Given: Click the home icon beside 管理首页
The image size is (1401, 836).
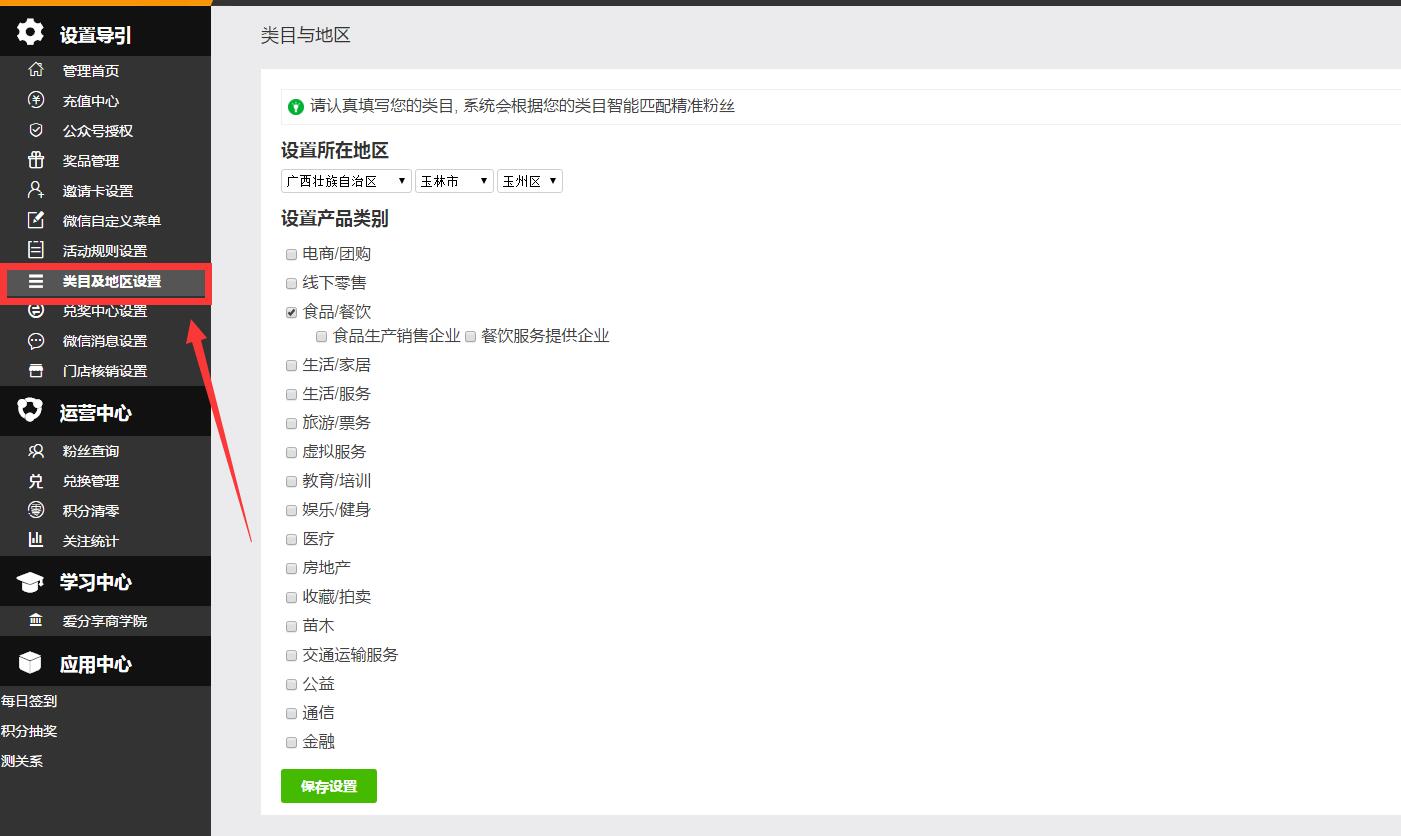Looking at the screenshot, I should [36, 71].
